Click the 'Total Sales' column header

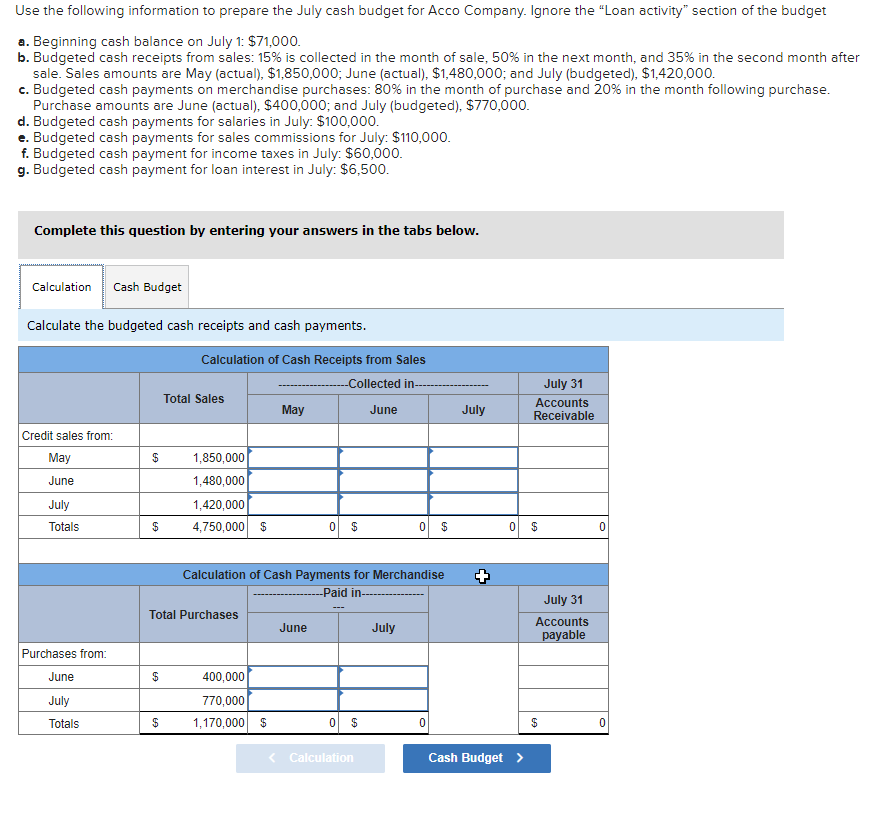[x=194, y=399]
